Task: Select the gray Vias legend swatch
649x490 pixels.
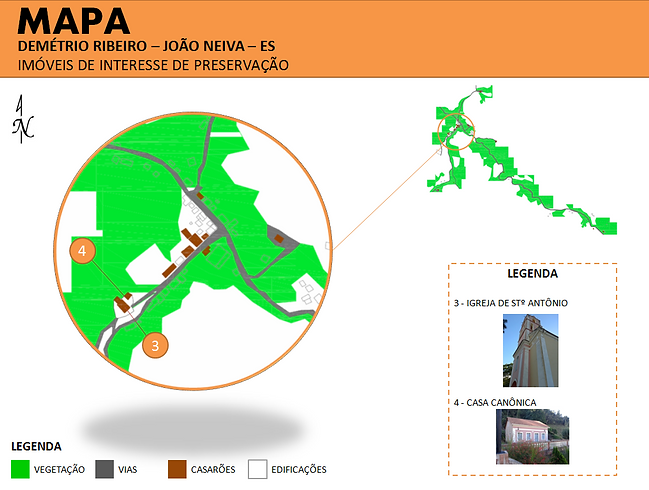Action: point(104,469)
